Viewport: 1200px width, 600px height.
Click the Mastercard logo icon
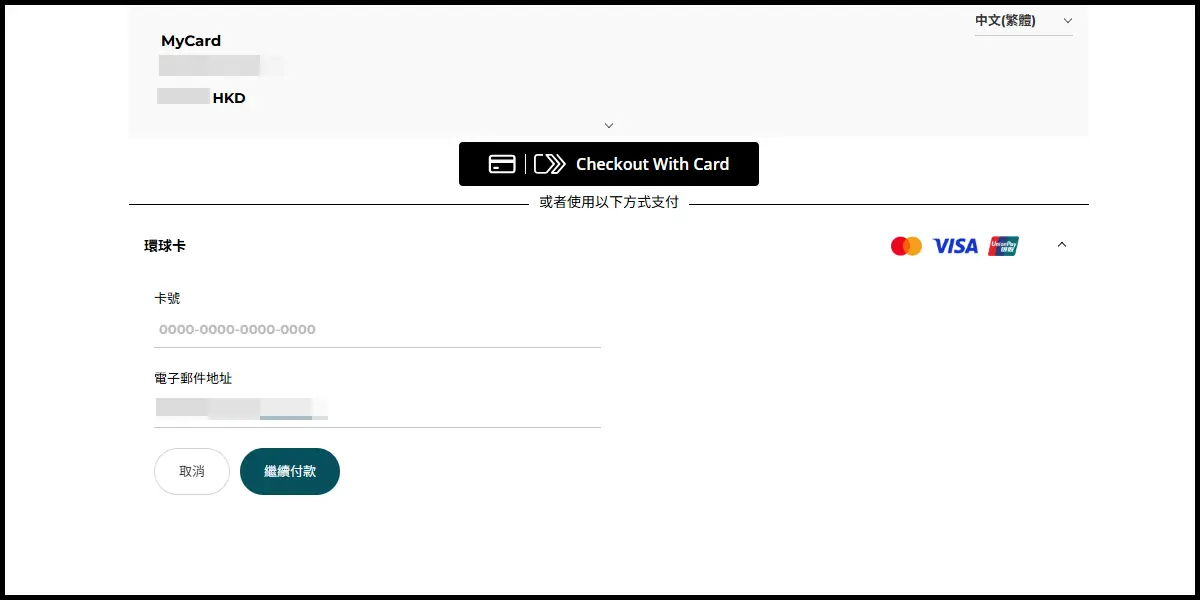pyautogui.click(x=906, y=246)
